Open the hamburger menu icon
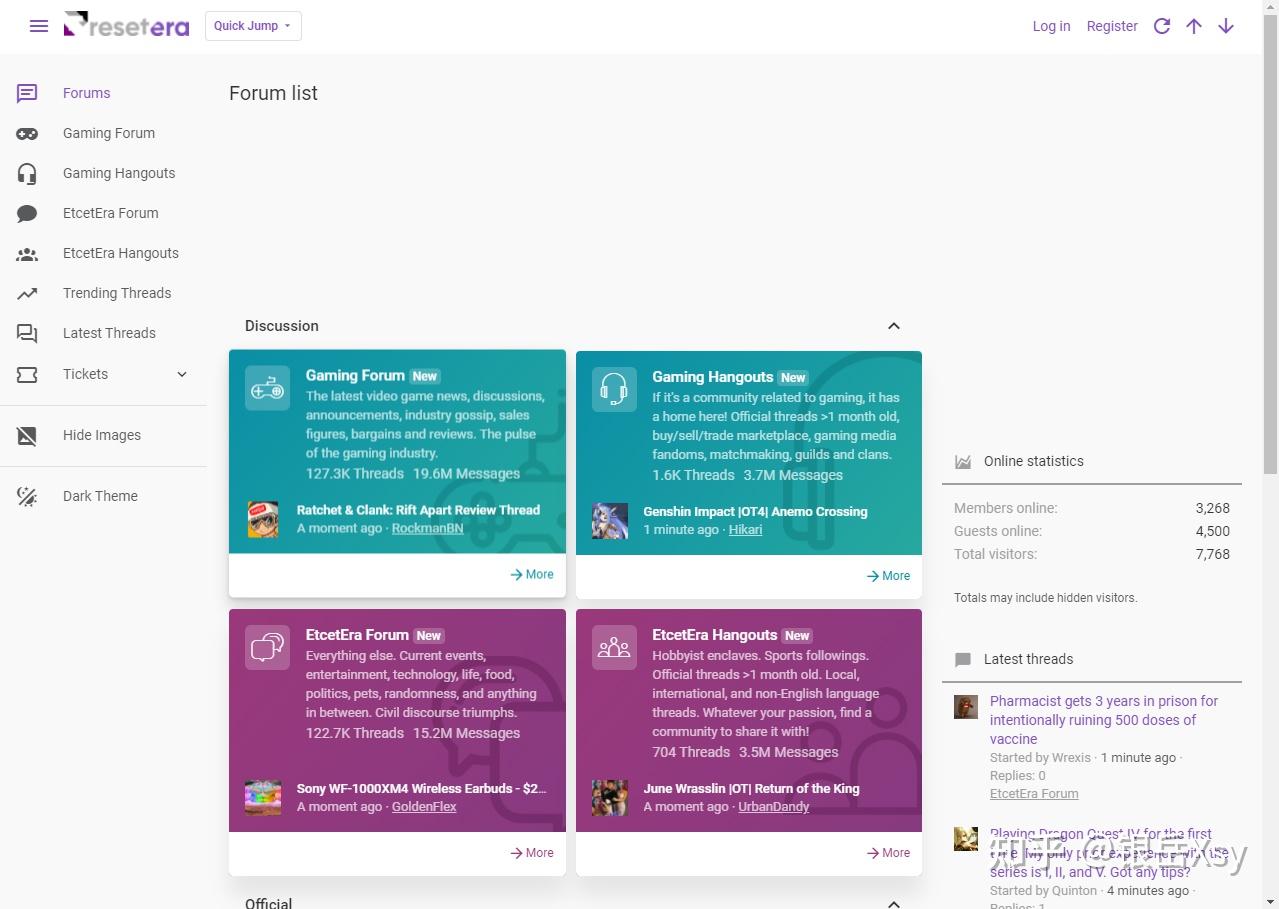 (x=39, y=26)
